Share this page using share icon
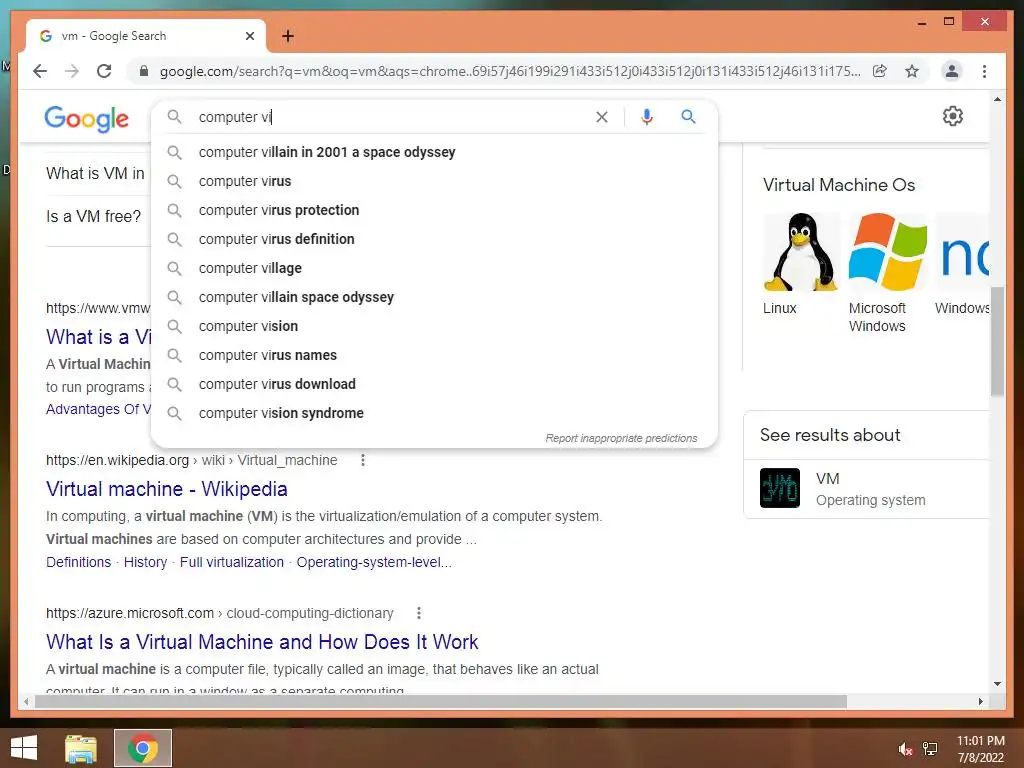 point(880,71)
